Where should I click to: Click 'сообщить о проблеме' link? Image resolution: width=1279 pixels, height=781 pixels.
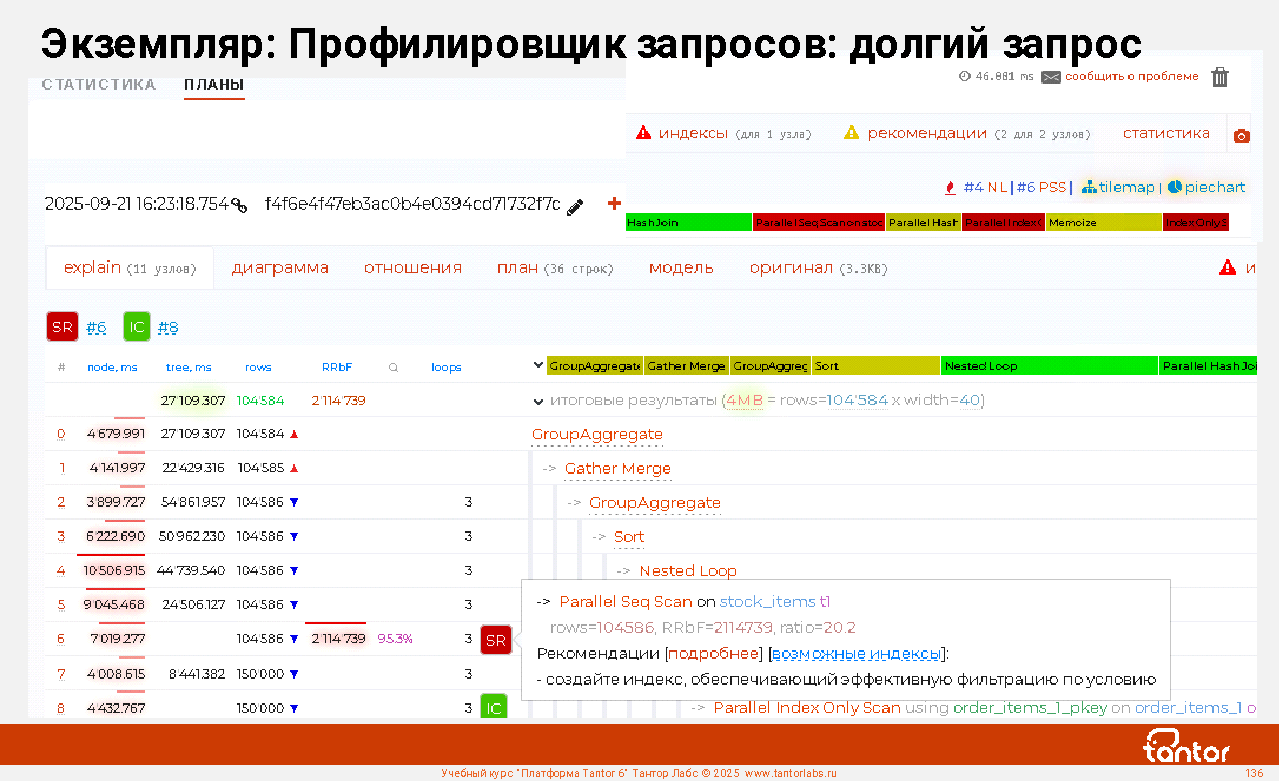point(1130,77)
